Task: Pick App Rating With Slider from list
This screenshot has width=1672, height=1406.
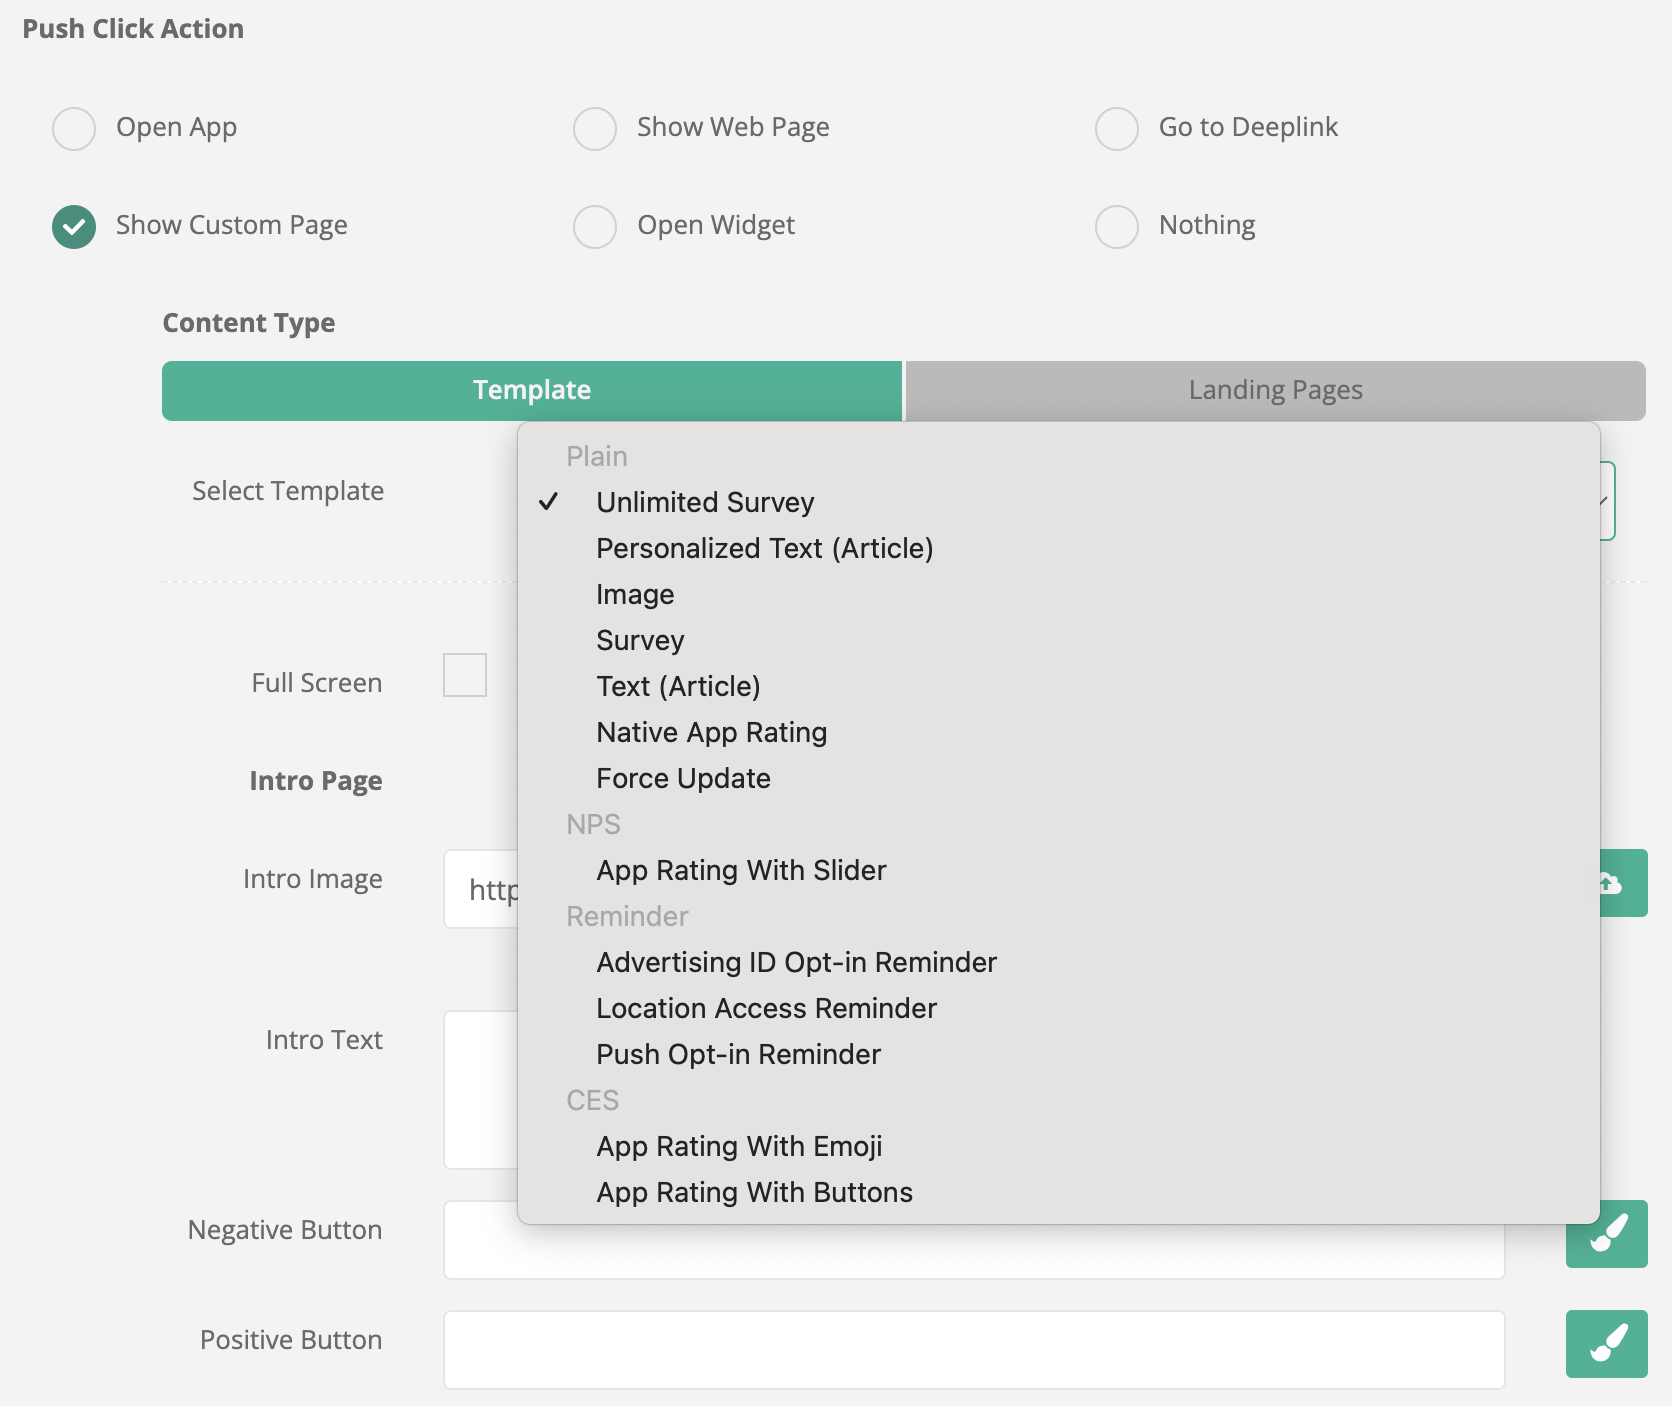Action: (741, 870)
